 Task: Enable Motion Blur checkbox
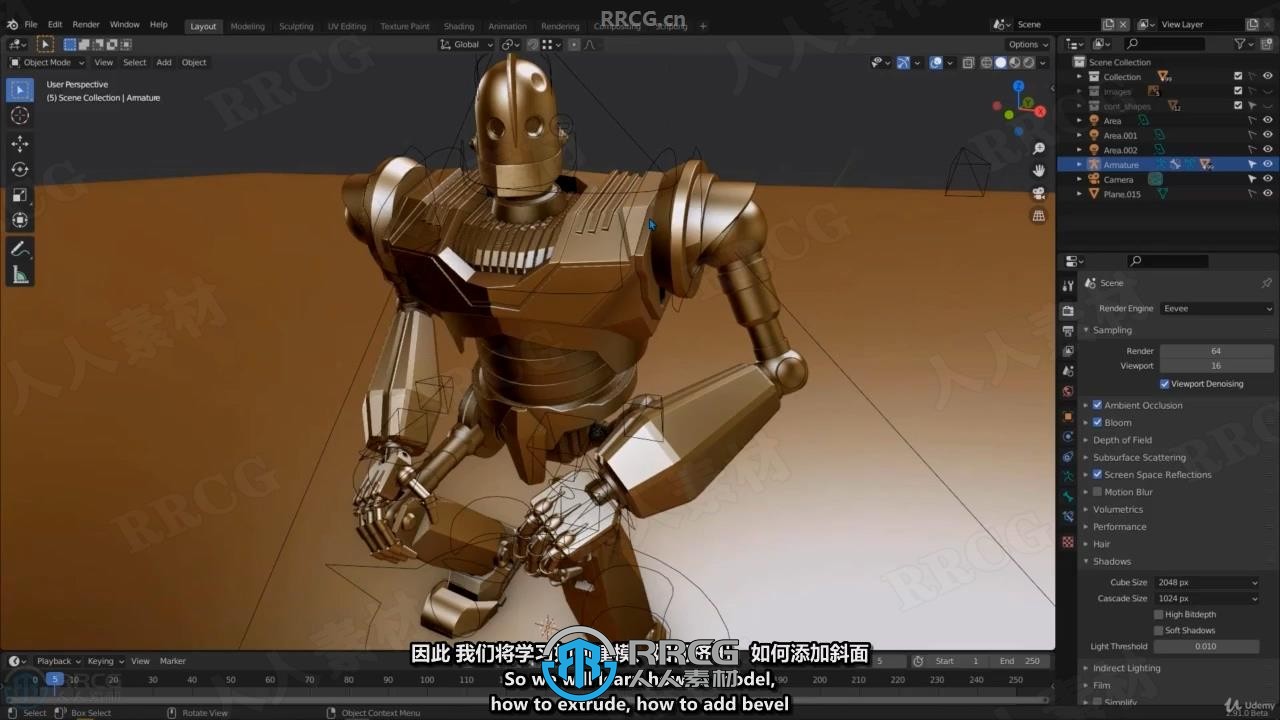[1097, 492]
